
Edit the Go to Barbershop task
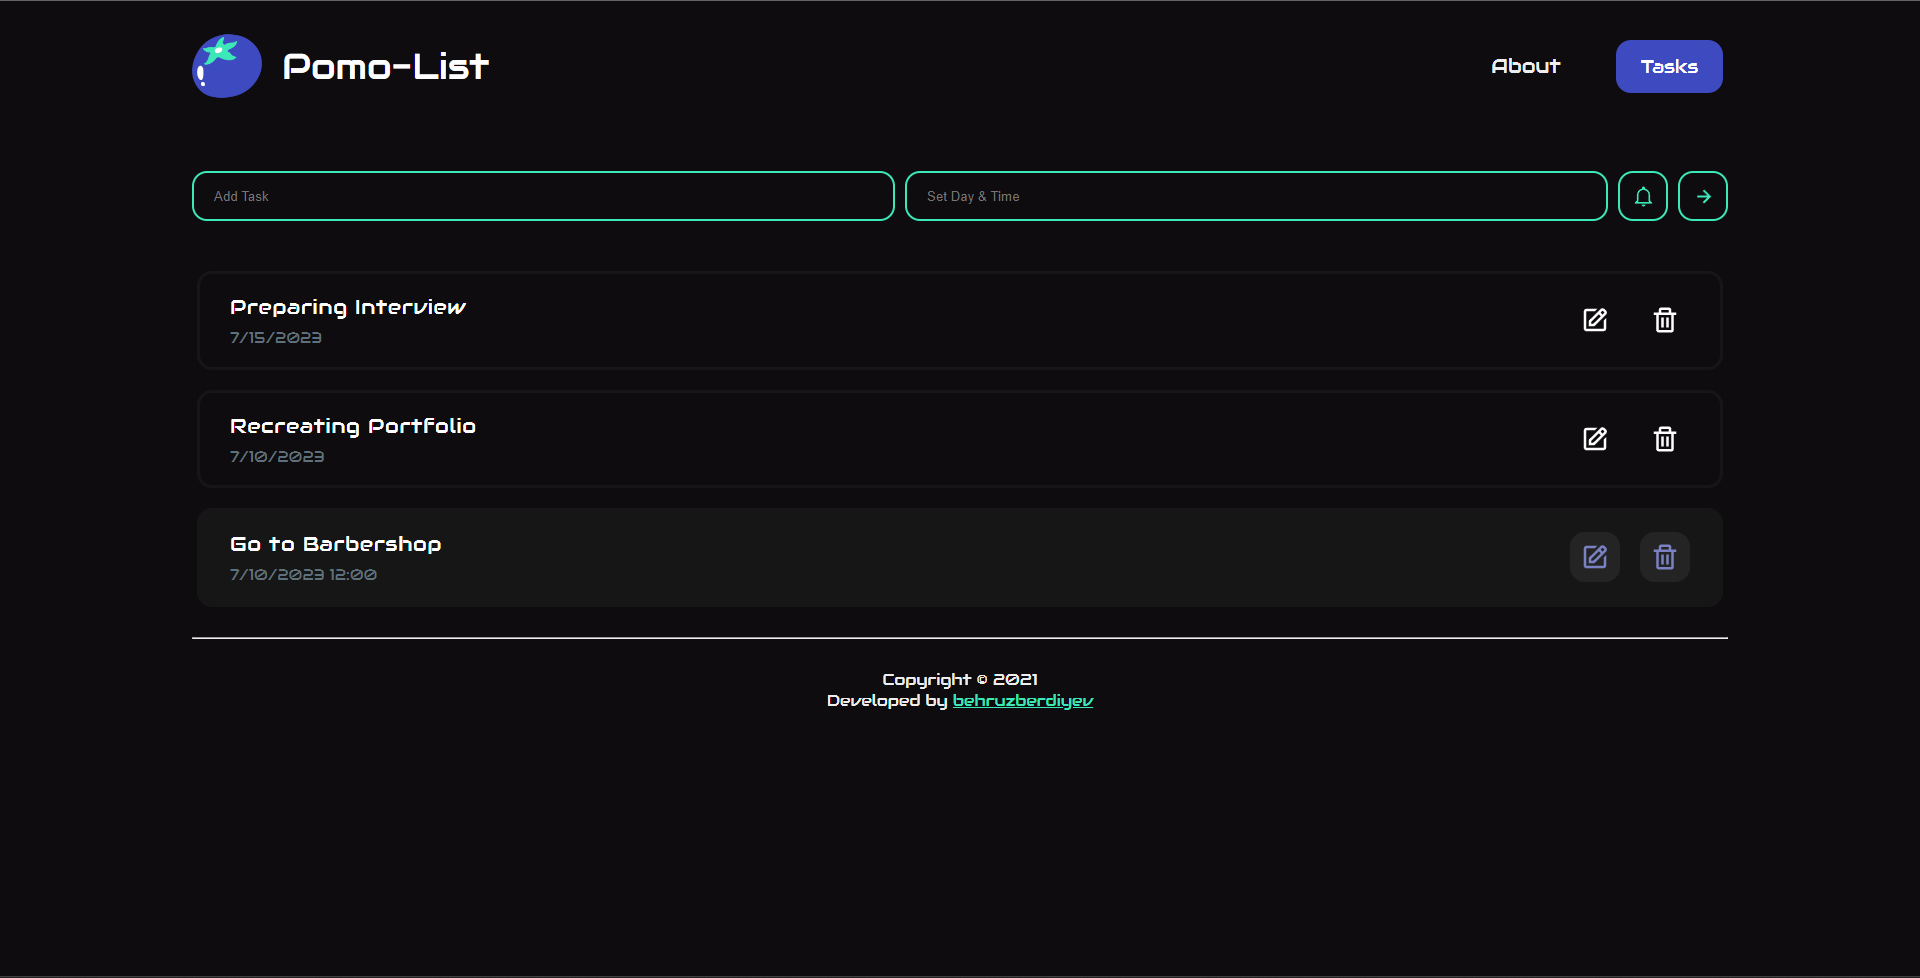(1594, 557)
